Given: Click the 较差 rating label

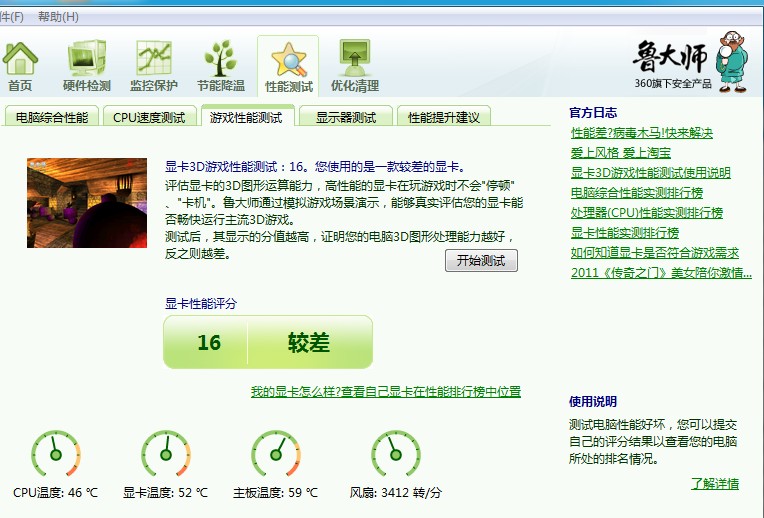Looking at the screenshot, I should point(308,342).
